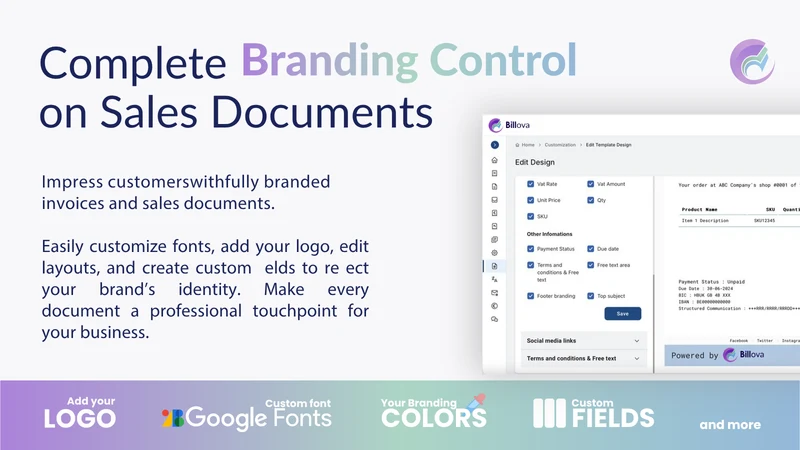This screenshot has width=800, height=450.
Task: Click 'Item 1 Description' table cell
Action: [x=705, y=221]
